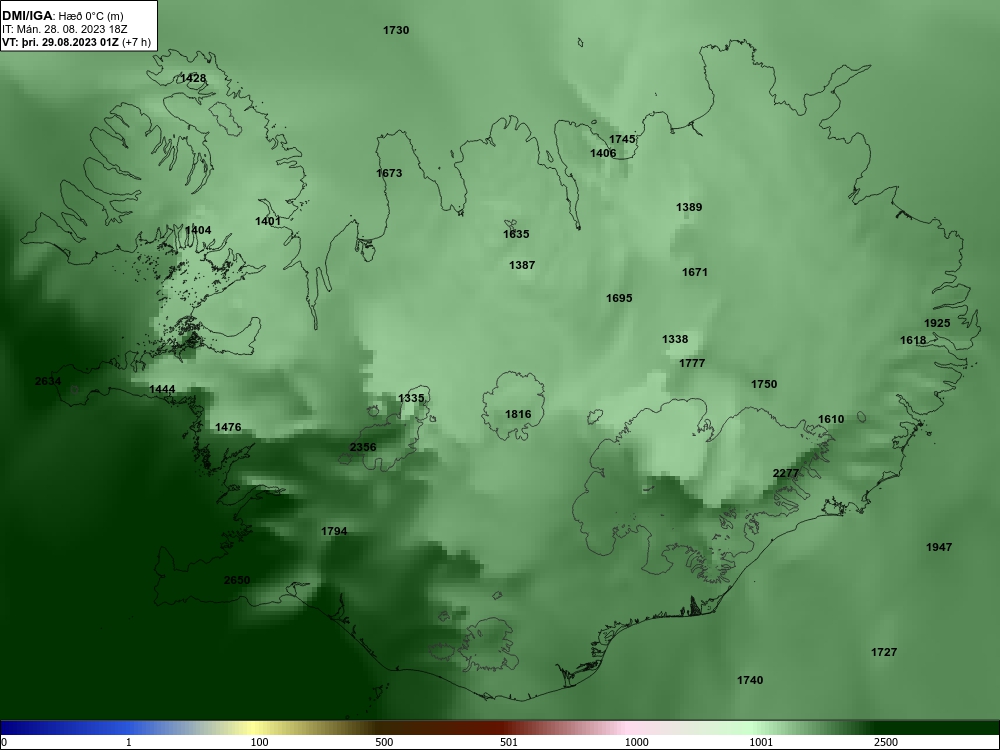This screenshot has width=1000, height=750.
Task: Select the 1389 map value
Action: 689,207
